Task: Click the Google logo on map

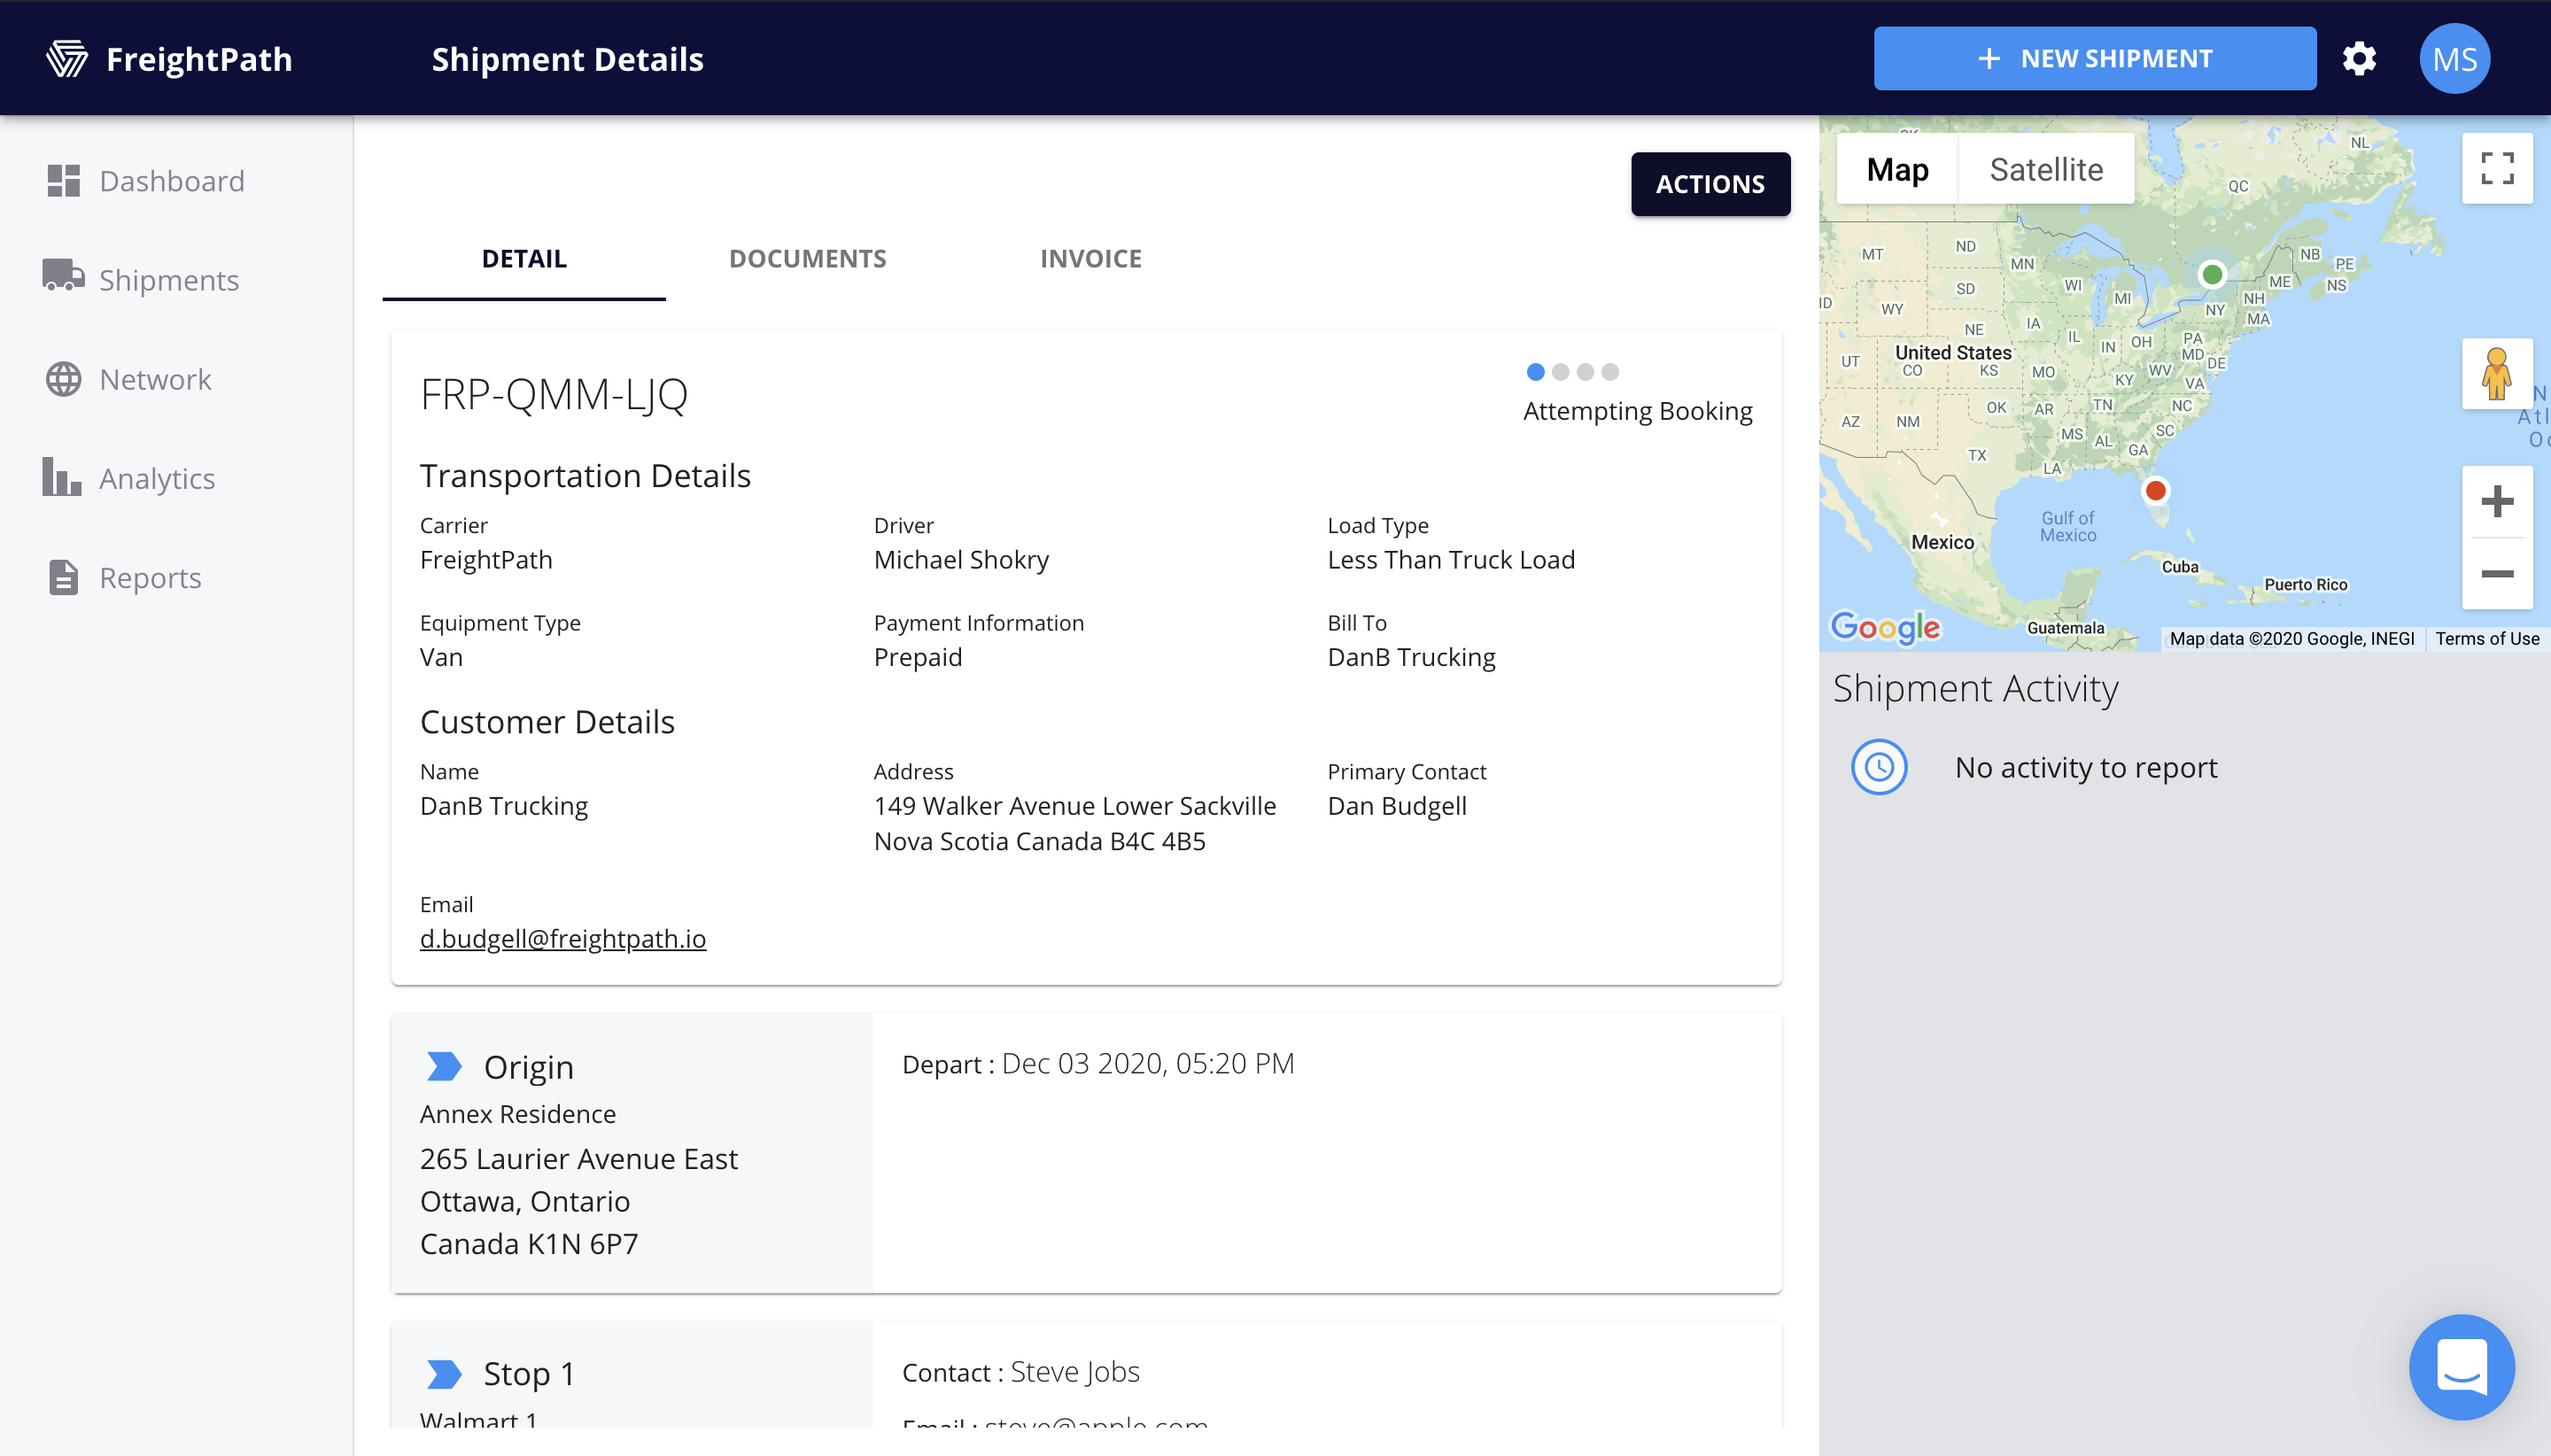Action: pyautogui.click(x=1885, y=627)
